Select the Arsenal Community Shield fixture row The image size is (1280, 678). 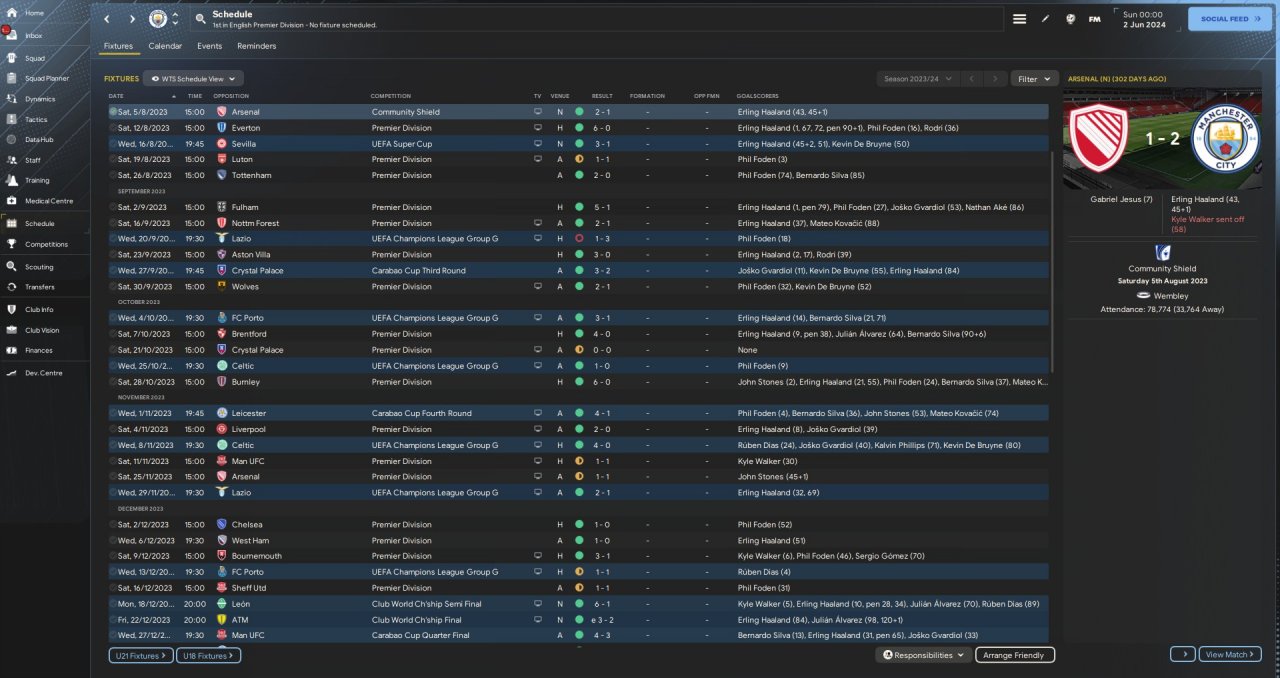pyautogui.click(x=400, y=112)
